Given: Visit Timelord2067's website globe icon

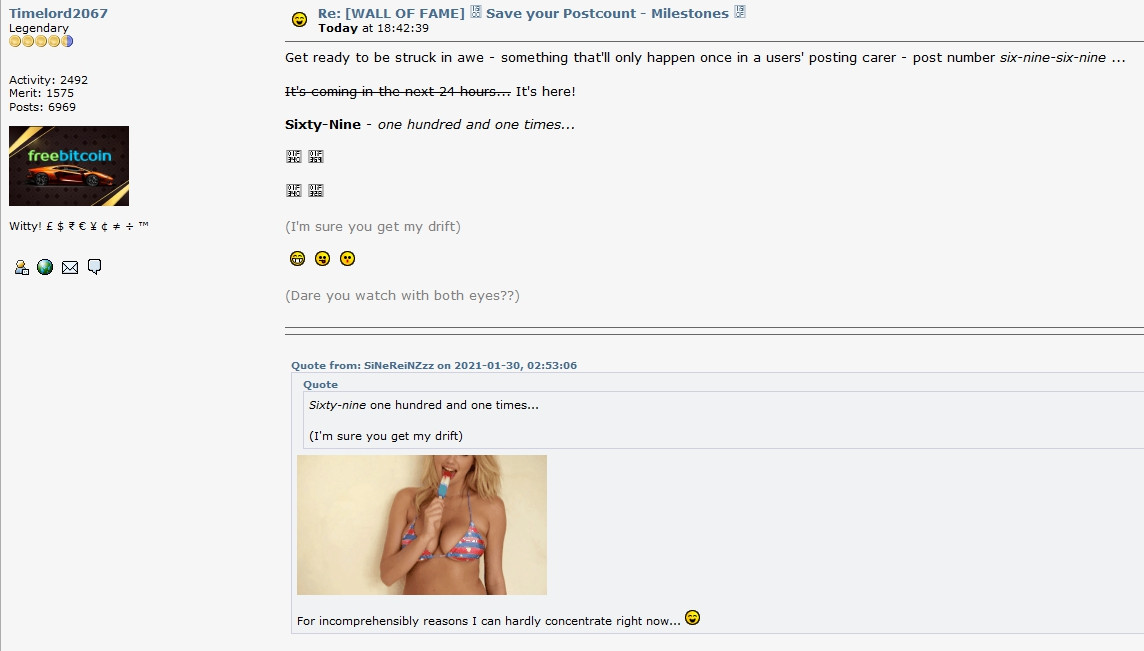Looking at the screenshot, I should point(45,268).
